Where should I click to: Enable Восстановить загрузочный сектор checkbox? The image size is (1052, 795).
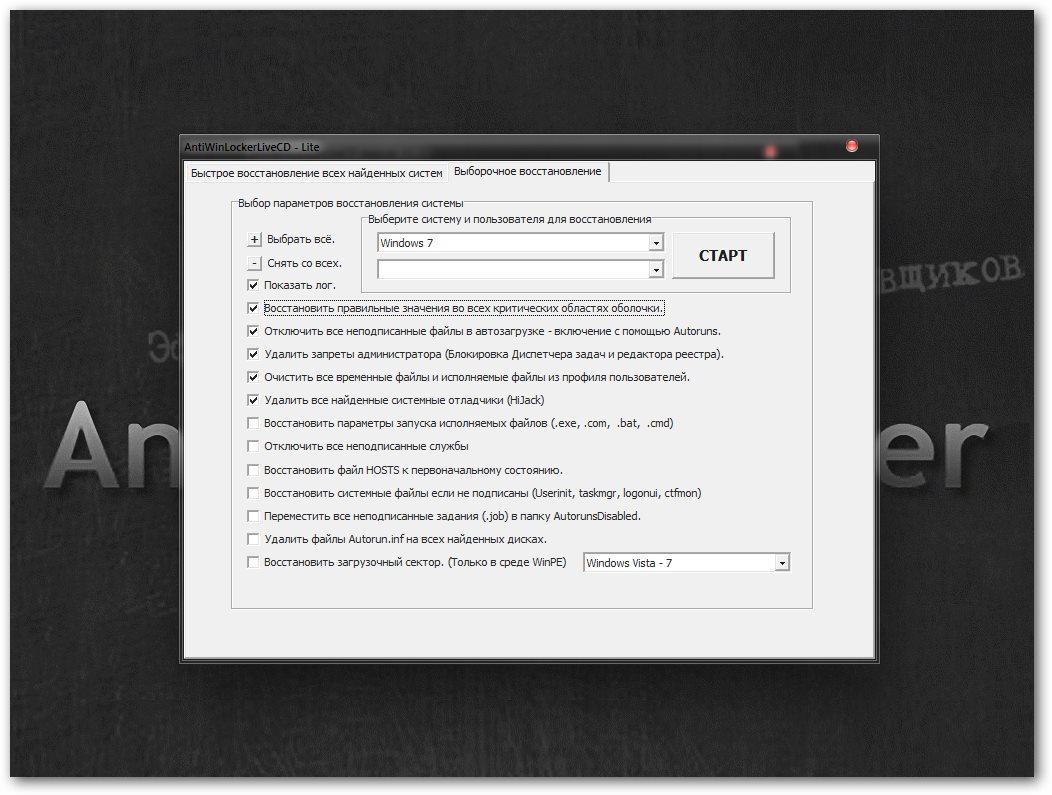(254, 562)
